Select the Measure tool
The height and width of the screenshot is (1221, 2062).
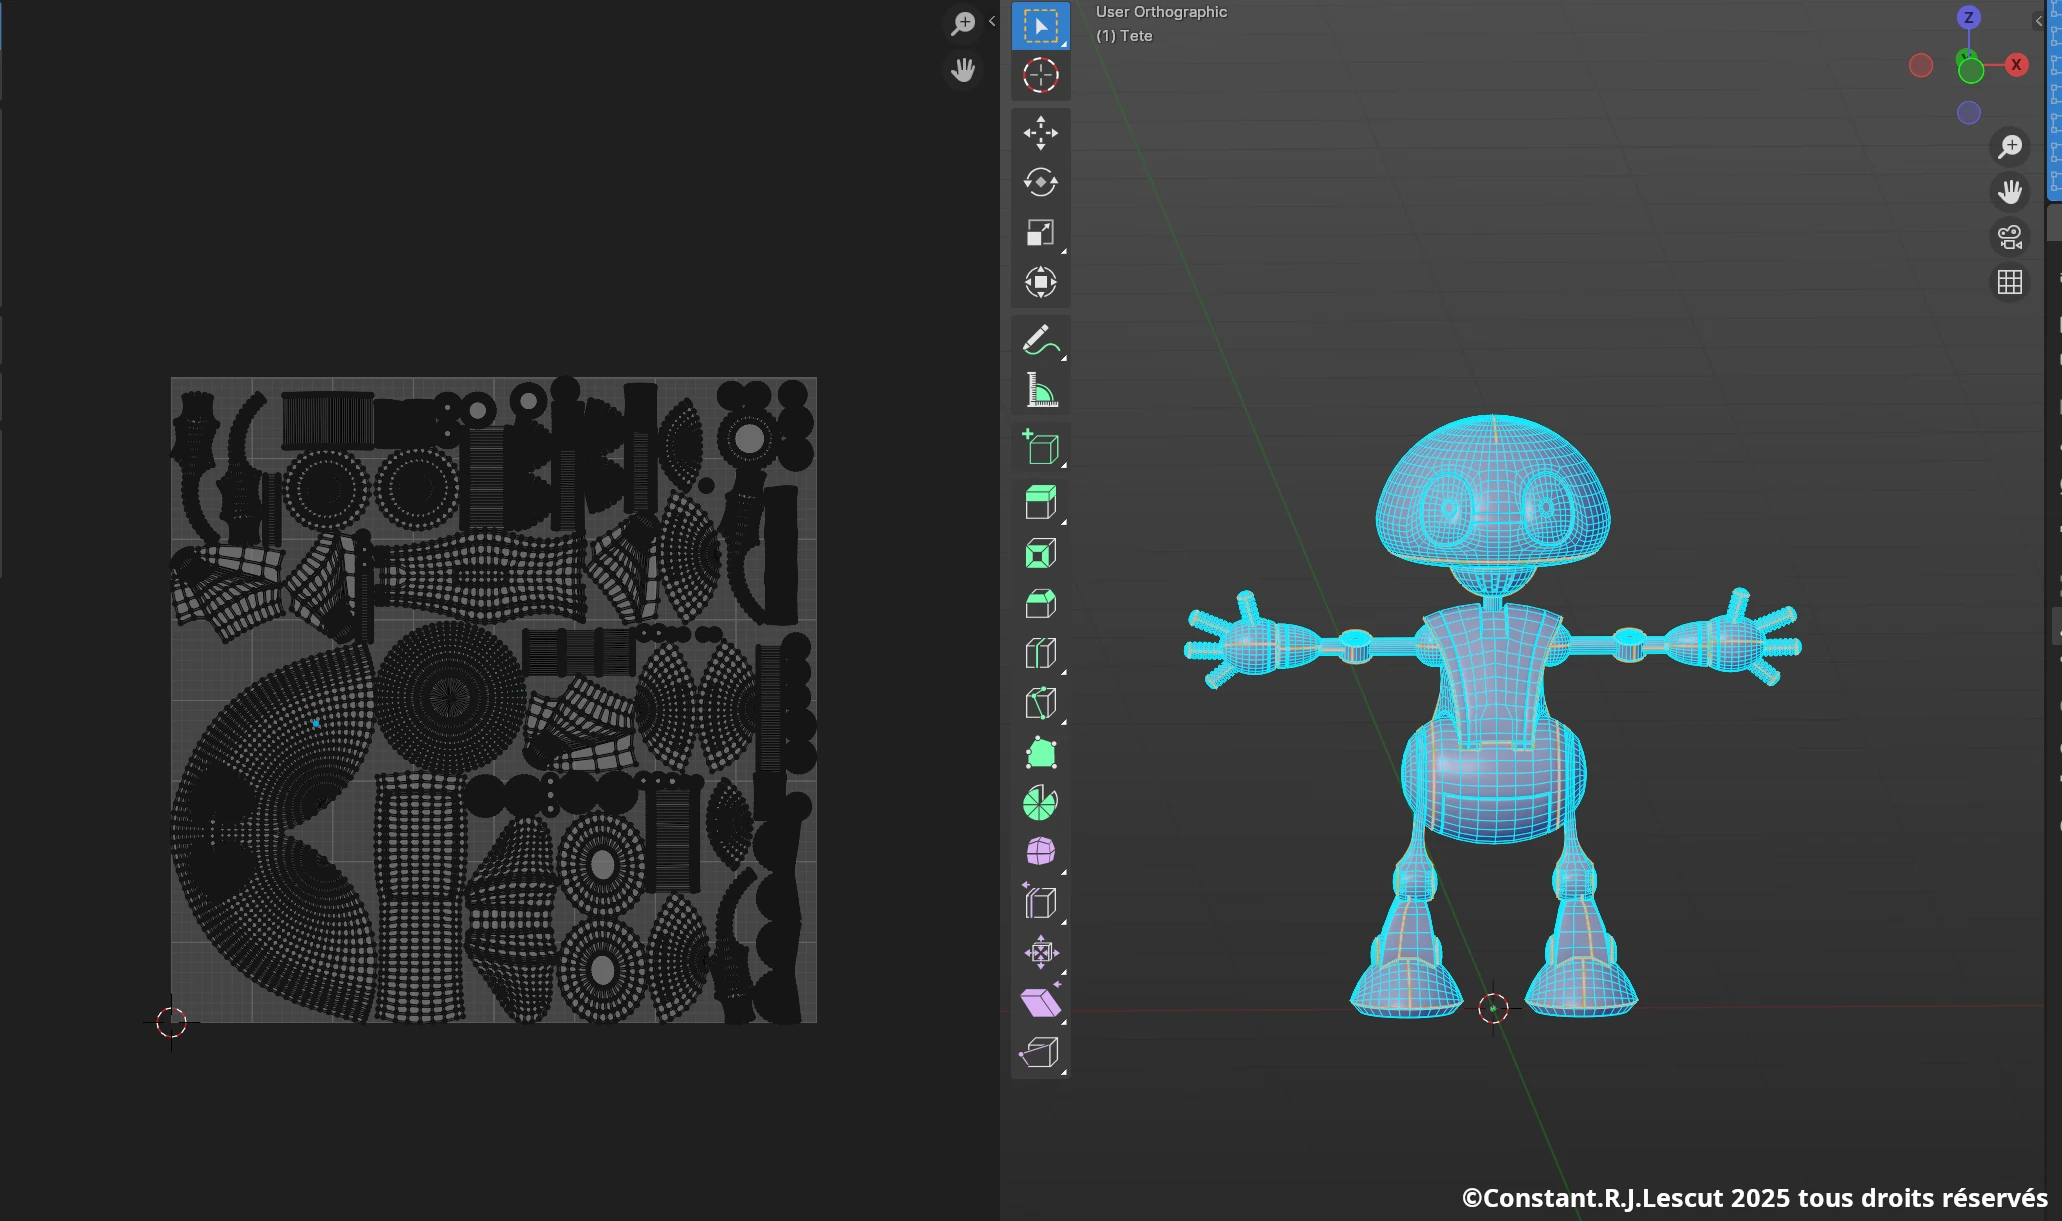click(x=1041, y=390)
